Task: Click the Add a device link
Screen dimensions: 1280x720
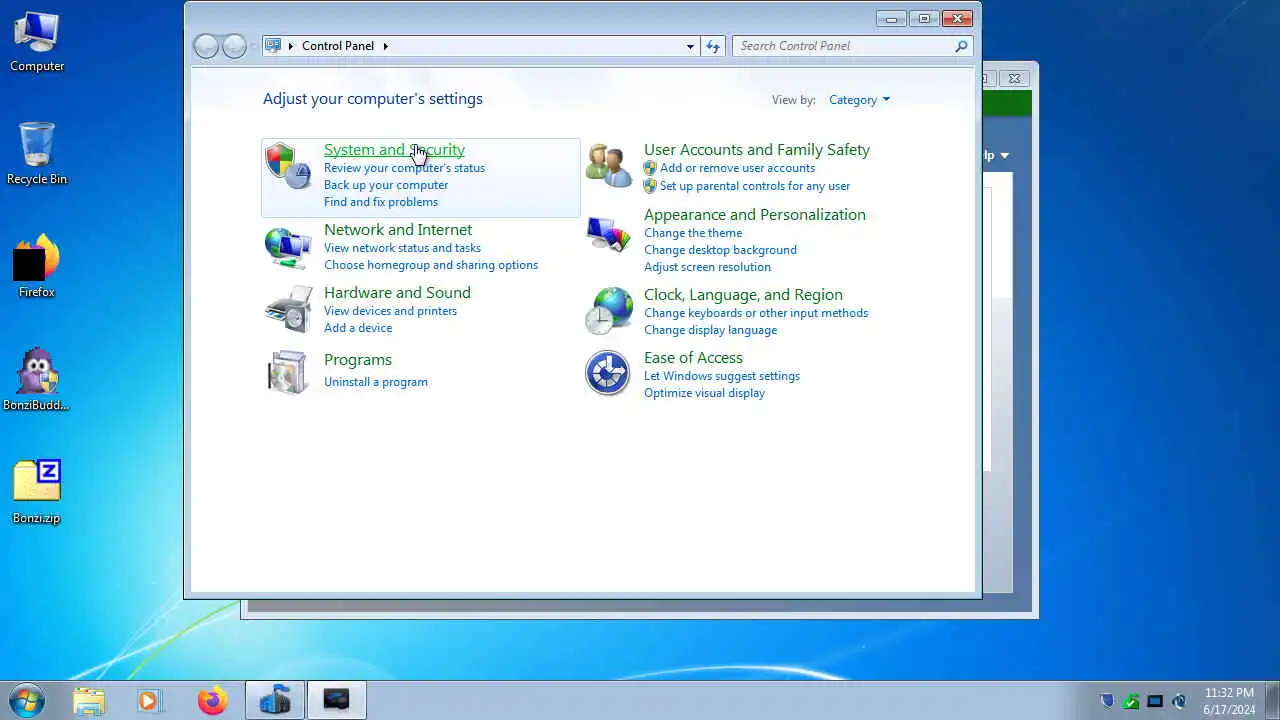Action: 358,328
